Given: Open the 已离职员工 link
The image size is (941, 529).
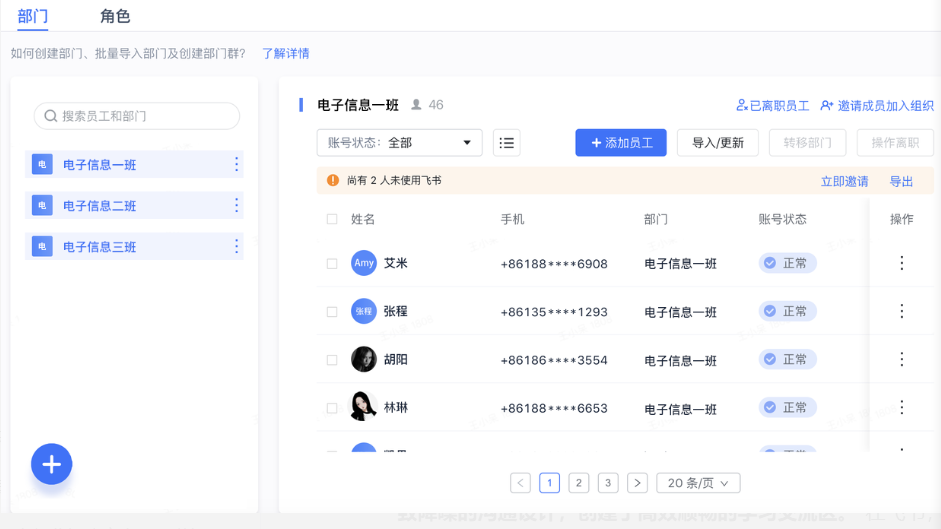Looking at the screenshot, I should pyautogui.click(x=773, y=106).
